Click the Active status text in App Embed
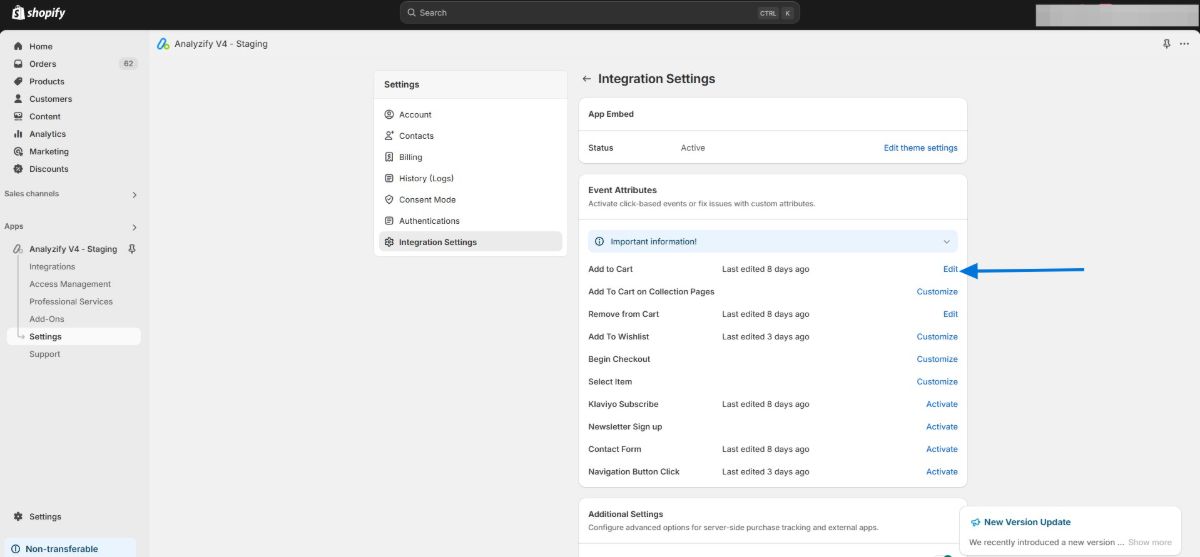The image size is (1200, 557). click(x=693, y=148)
